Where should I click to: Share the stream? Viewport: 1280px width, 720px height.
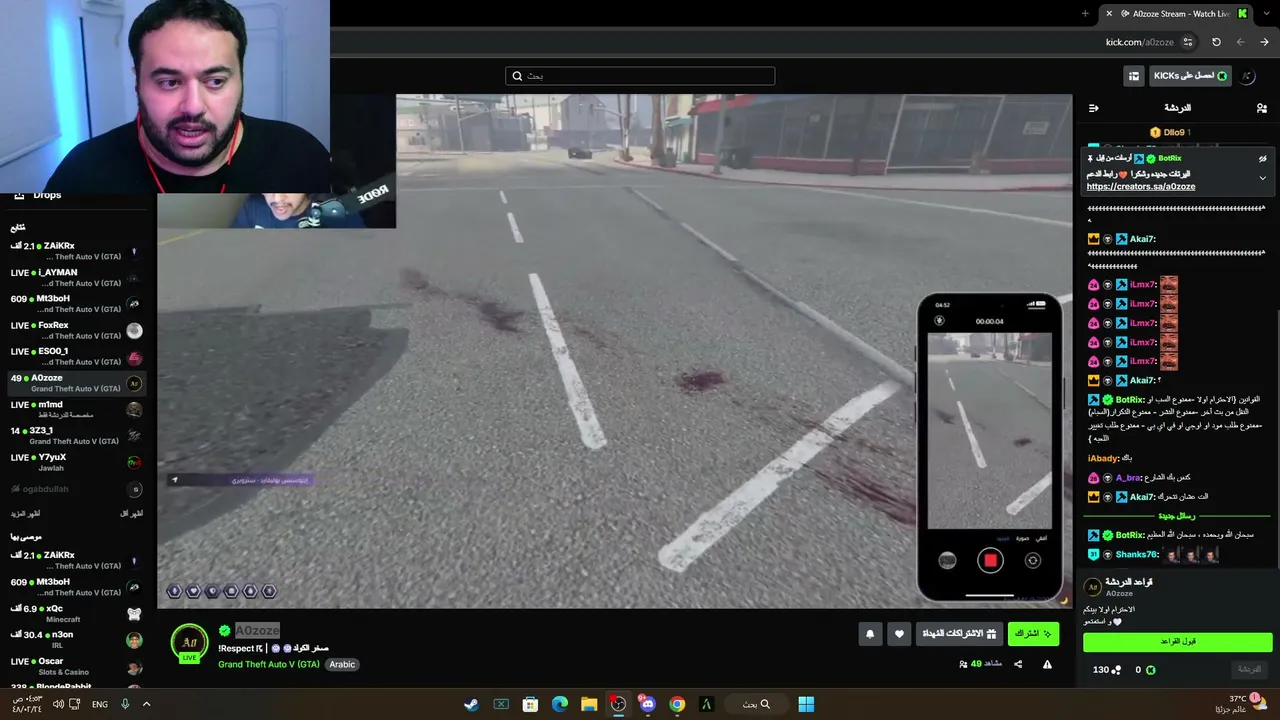tap(1018, 664)
